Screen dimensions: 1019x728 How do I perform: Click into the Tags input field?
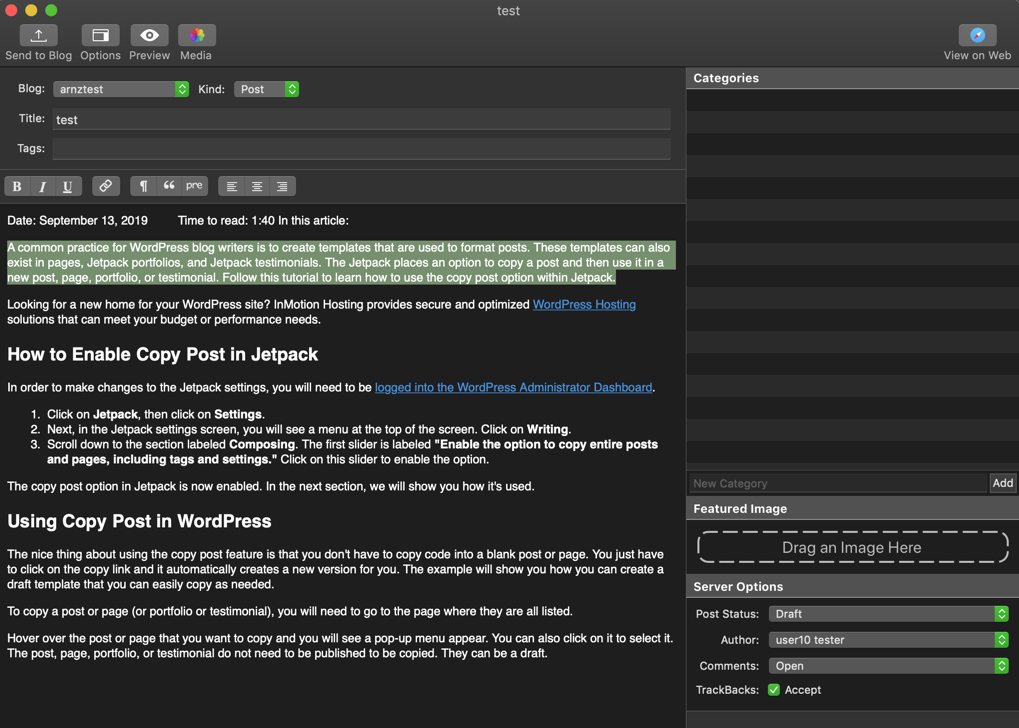(x=361, y=149)
